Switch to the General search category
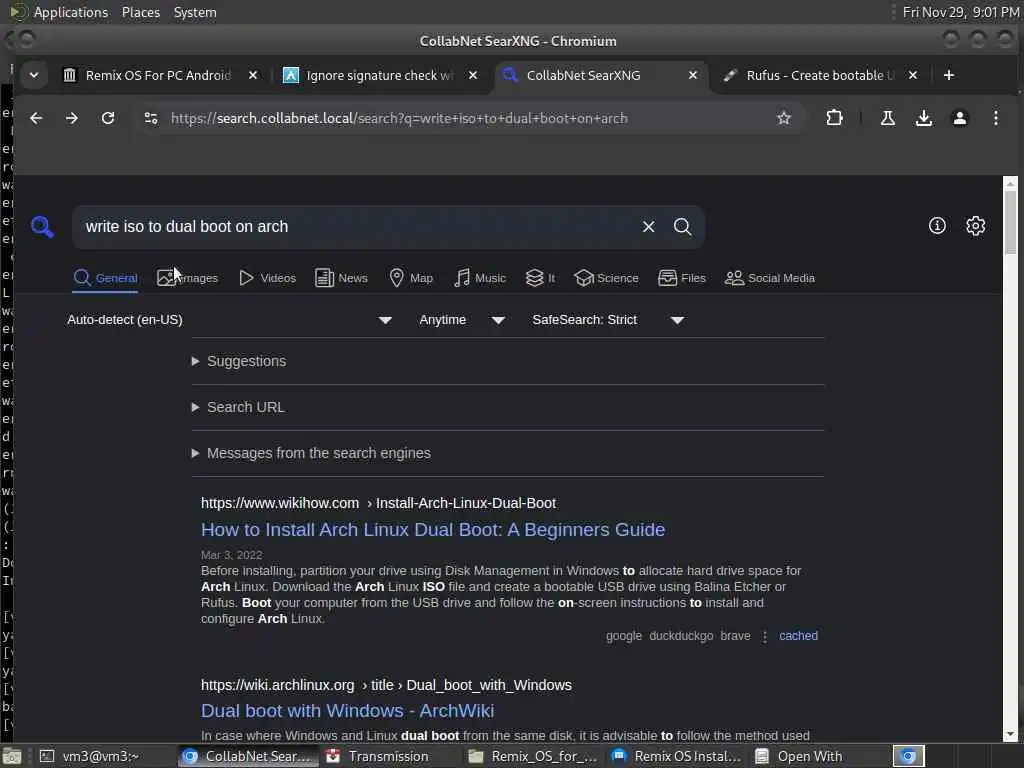Screen dimensions: 1024x768 105,278
